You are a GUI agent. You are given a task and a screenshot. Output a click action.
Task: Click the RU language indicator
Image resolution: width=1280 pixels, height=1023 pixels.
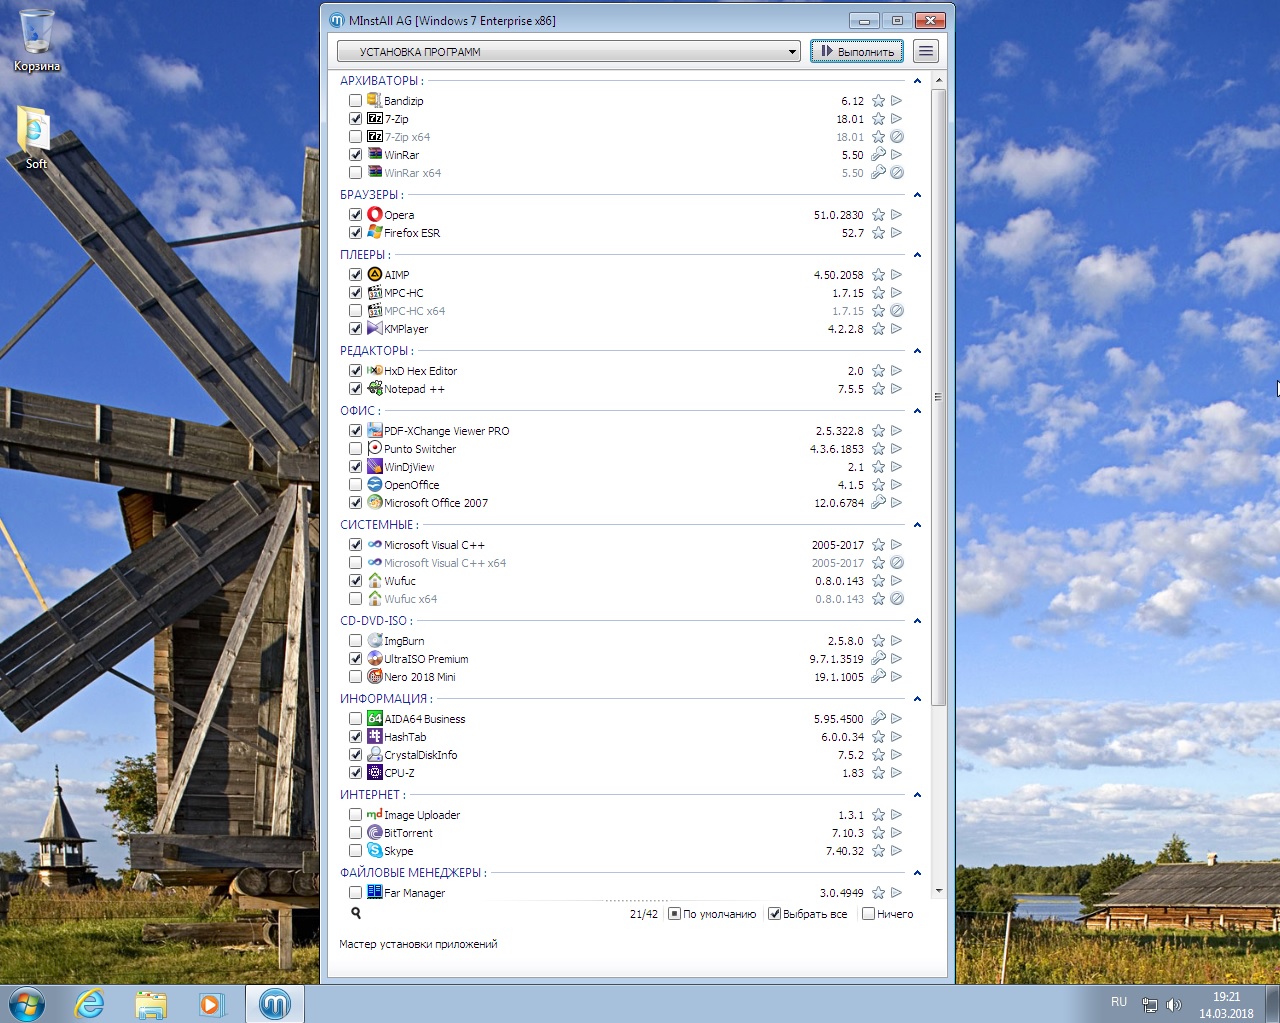click(1119, 1002)
